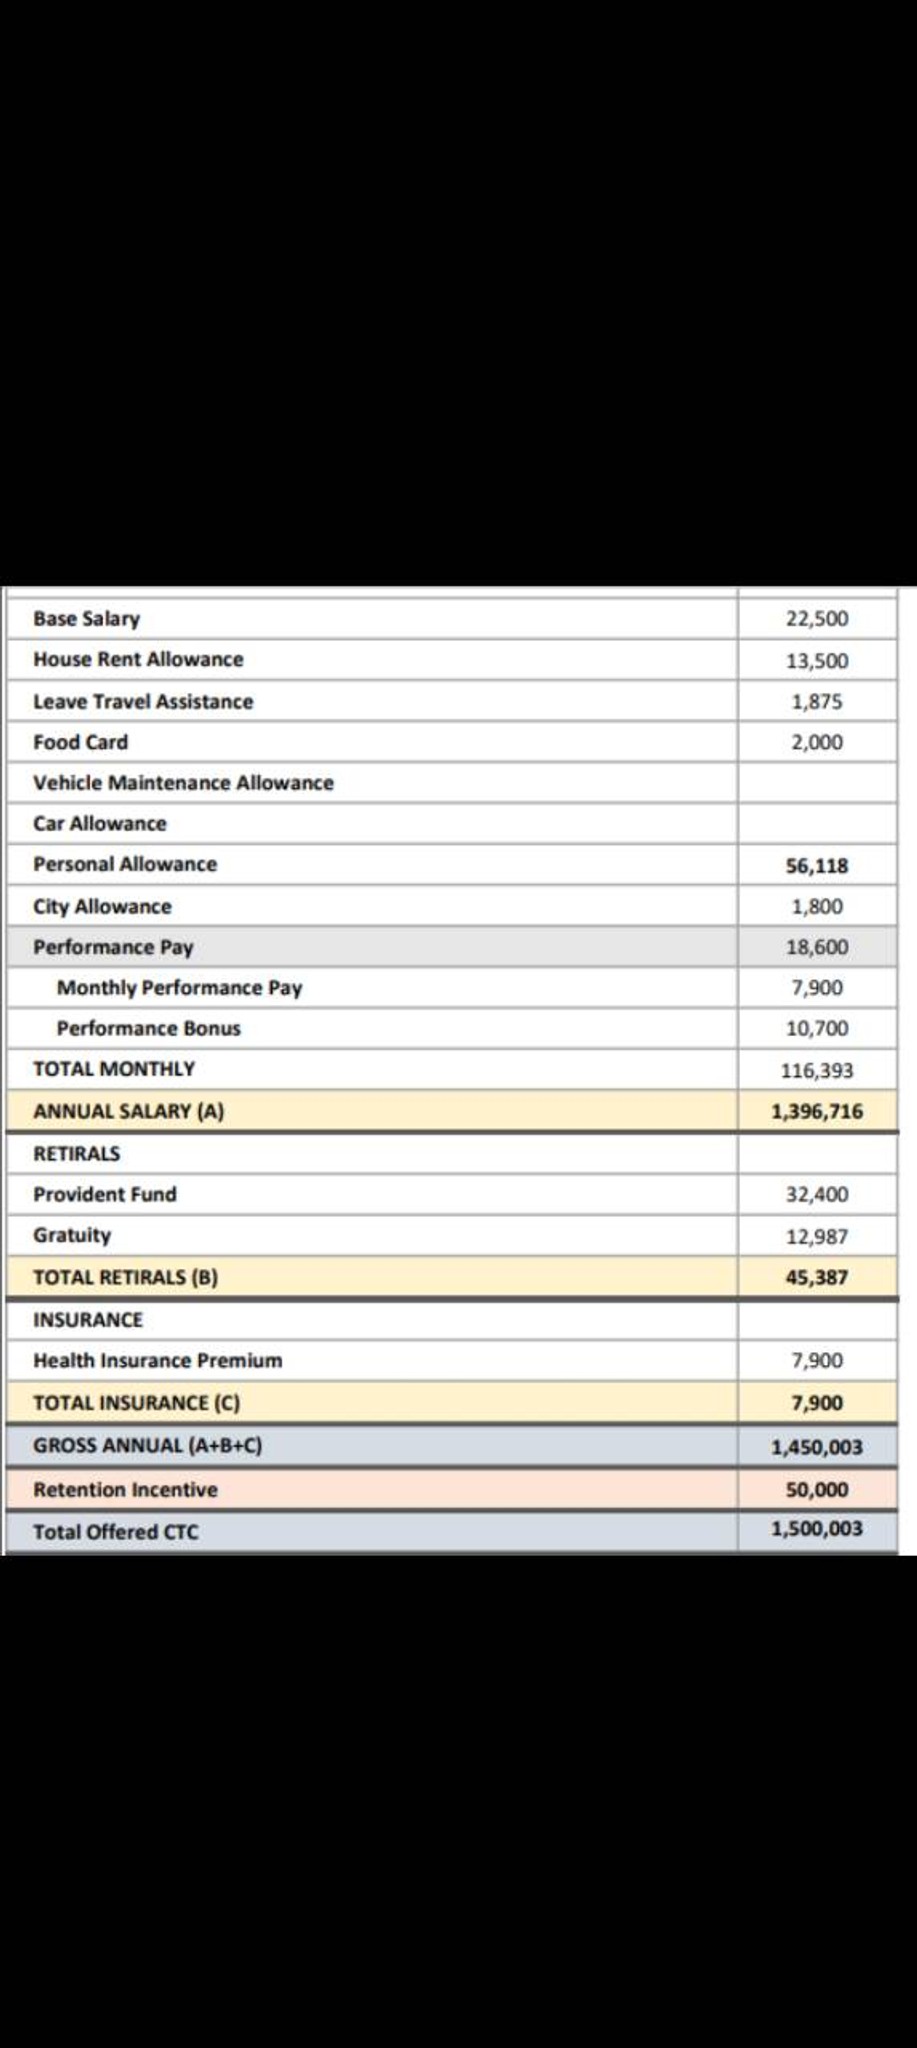Select the 'Leave Travel Assistance' label
Viewport: 917px width, 2048px height.
click(143, 702)
